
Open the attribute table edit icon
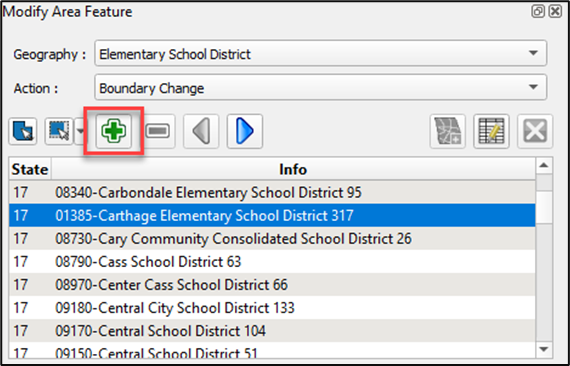point(491,131)
